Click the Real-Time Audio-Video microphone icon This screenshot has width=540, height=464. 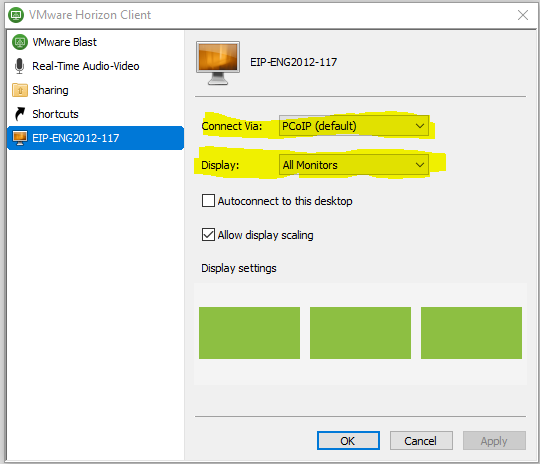20,66
